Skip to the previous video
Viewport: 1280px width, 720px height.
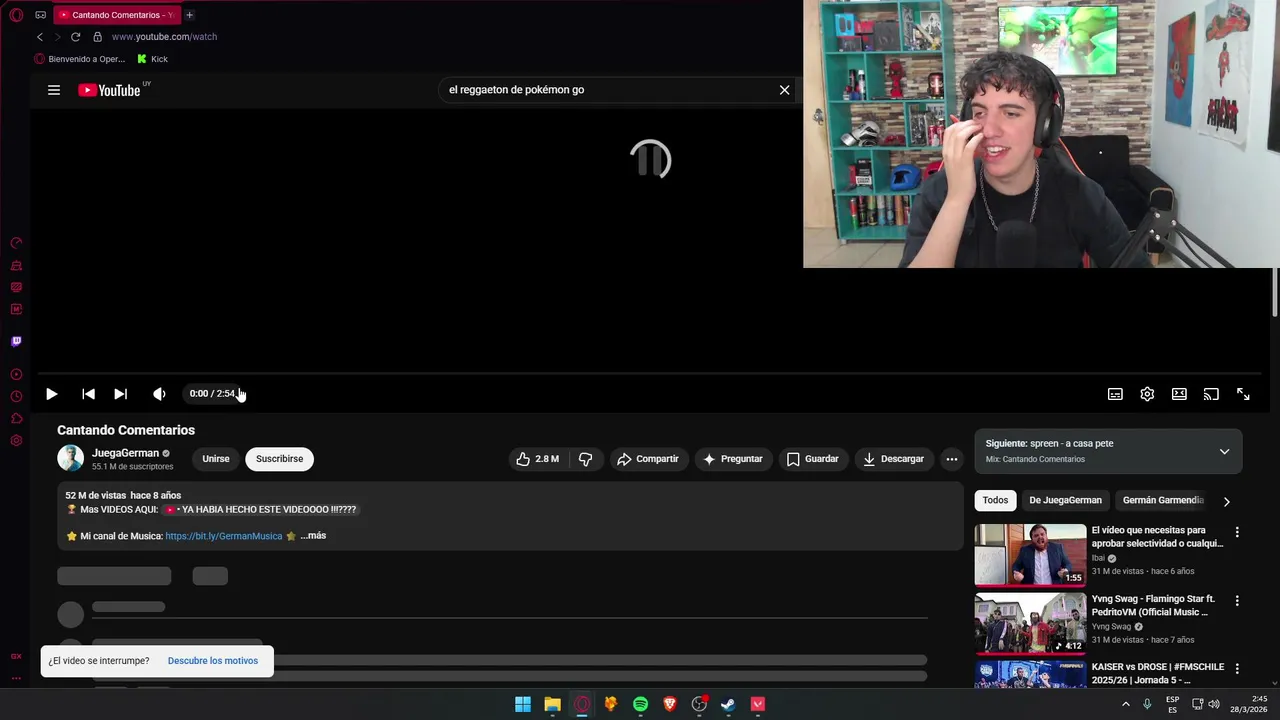pos(88,394)
